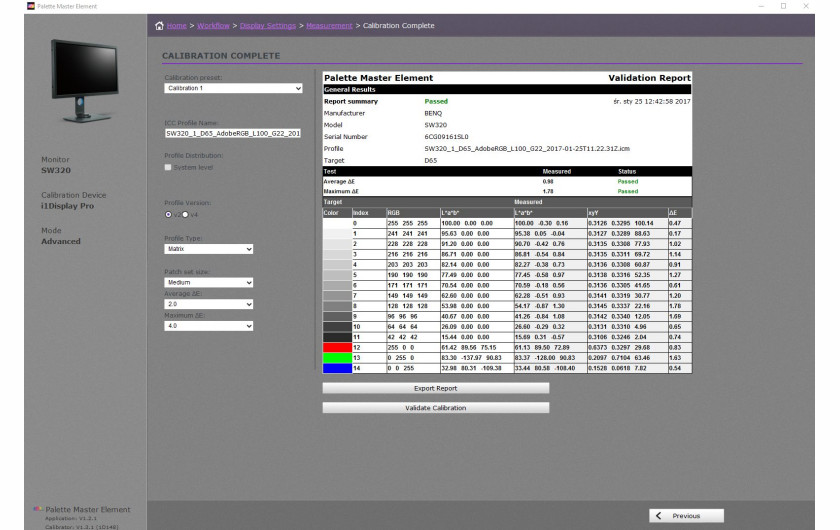Screen dimensions: 840x530
Task: Go to Home in the breadcrumb
Action: [176, 25]
